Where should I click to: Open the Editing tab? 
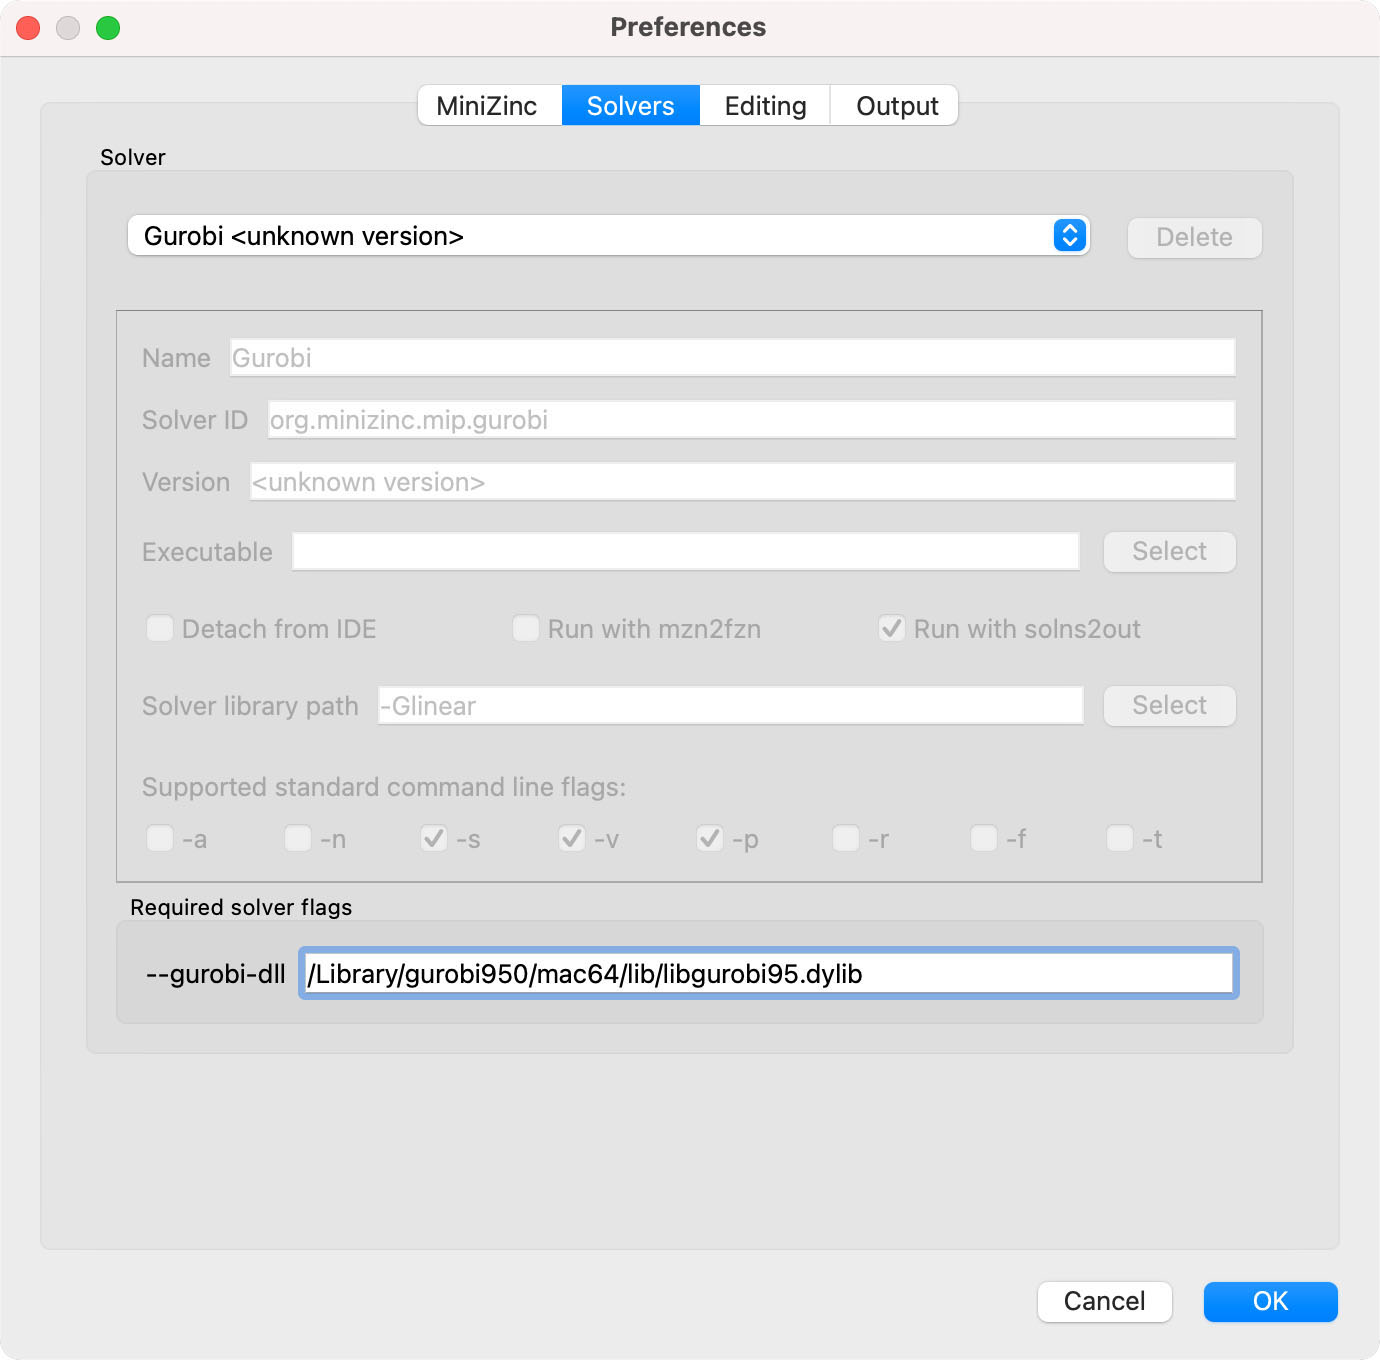(x=765, y=105)
